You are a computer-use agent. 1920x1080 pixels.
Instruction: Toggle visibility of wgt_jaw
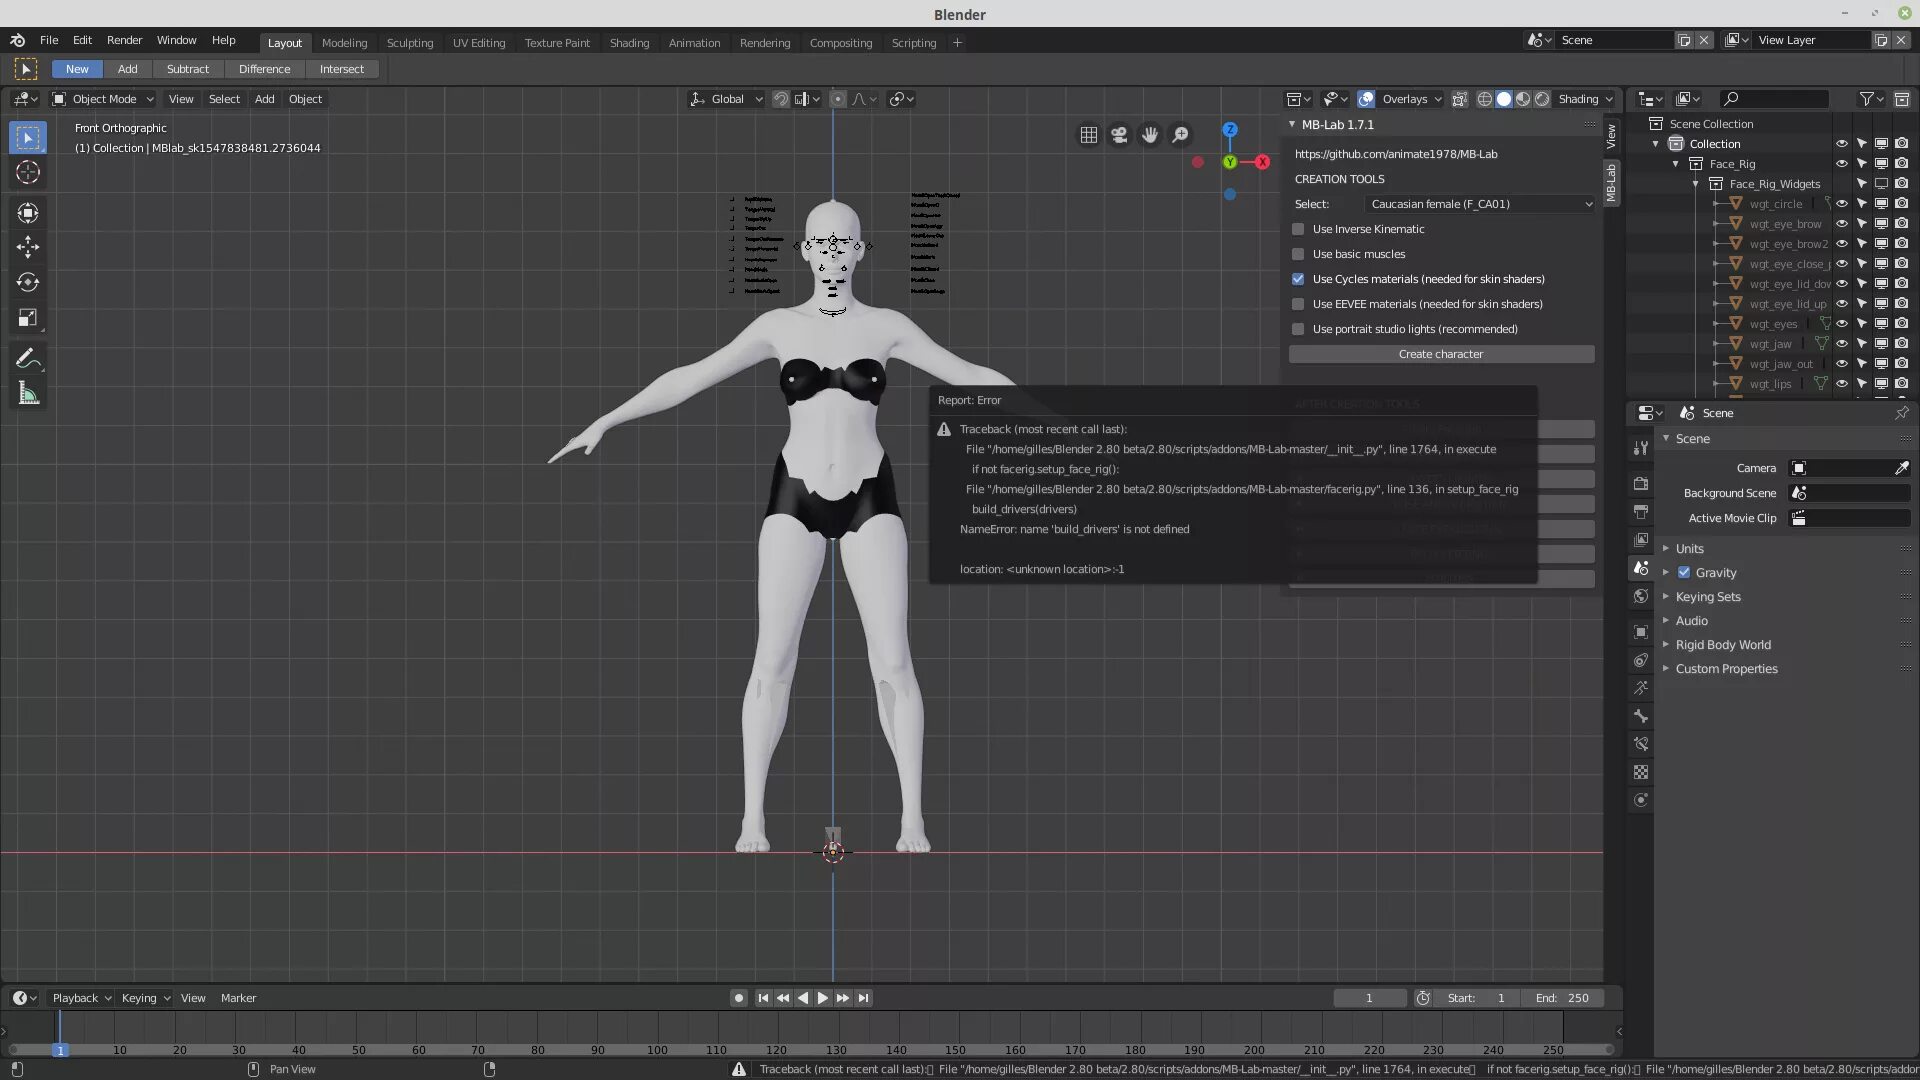(x=1842, y=344)
